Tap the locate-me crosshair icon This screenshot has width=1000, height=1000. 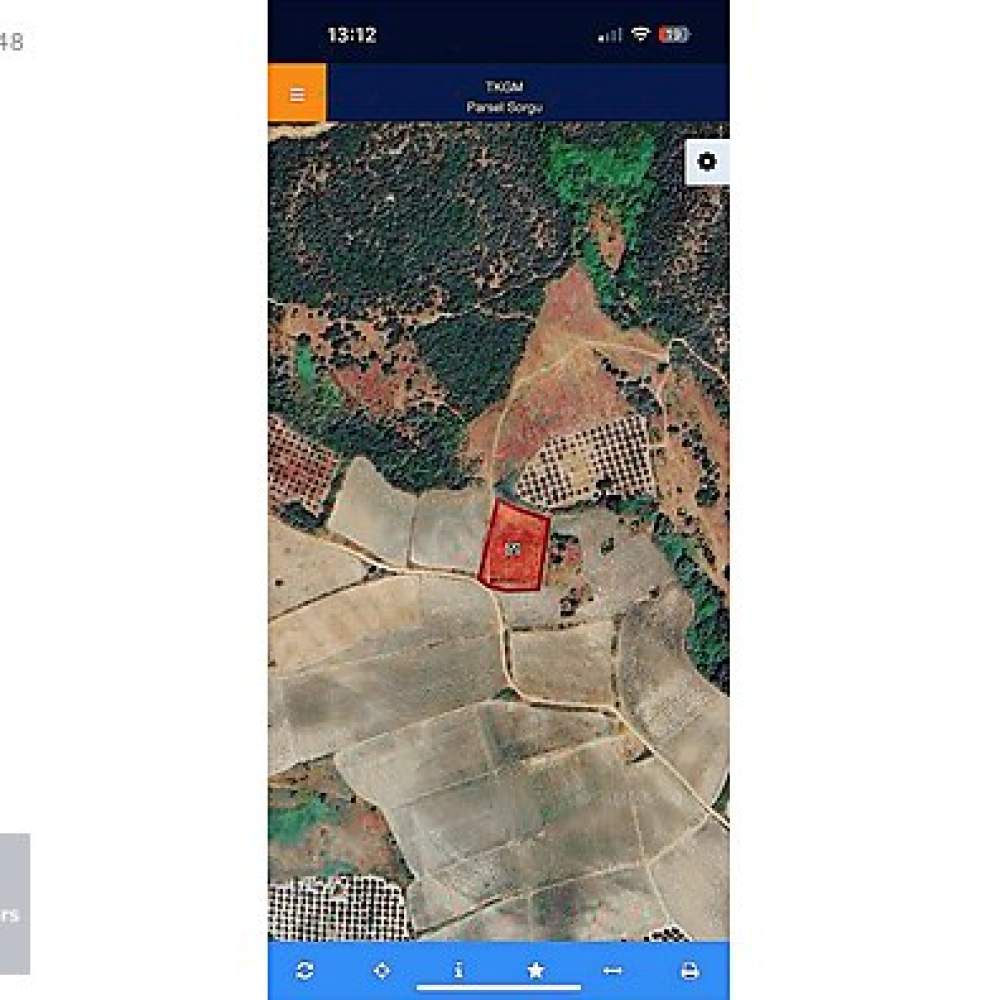(381, 970)
